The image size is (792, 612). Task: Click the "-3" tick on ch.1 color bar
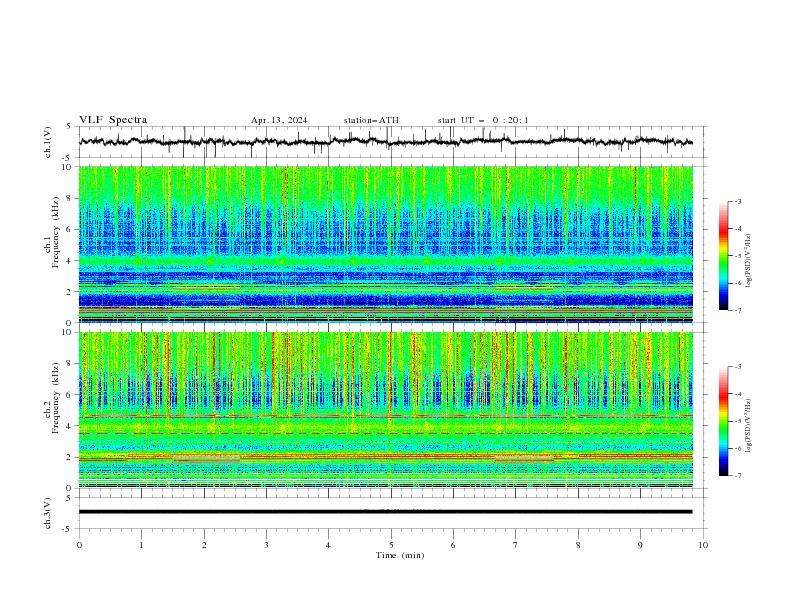[738, 201]
